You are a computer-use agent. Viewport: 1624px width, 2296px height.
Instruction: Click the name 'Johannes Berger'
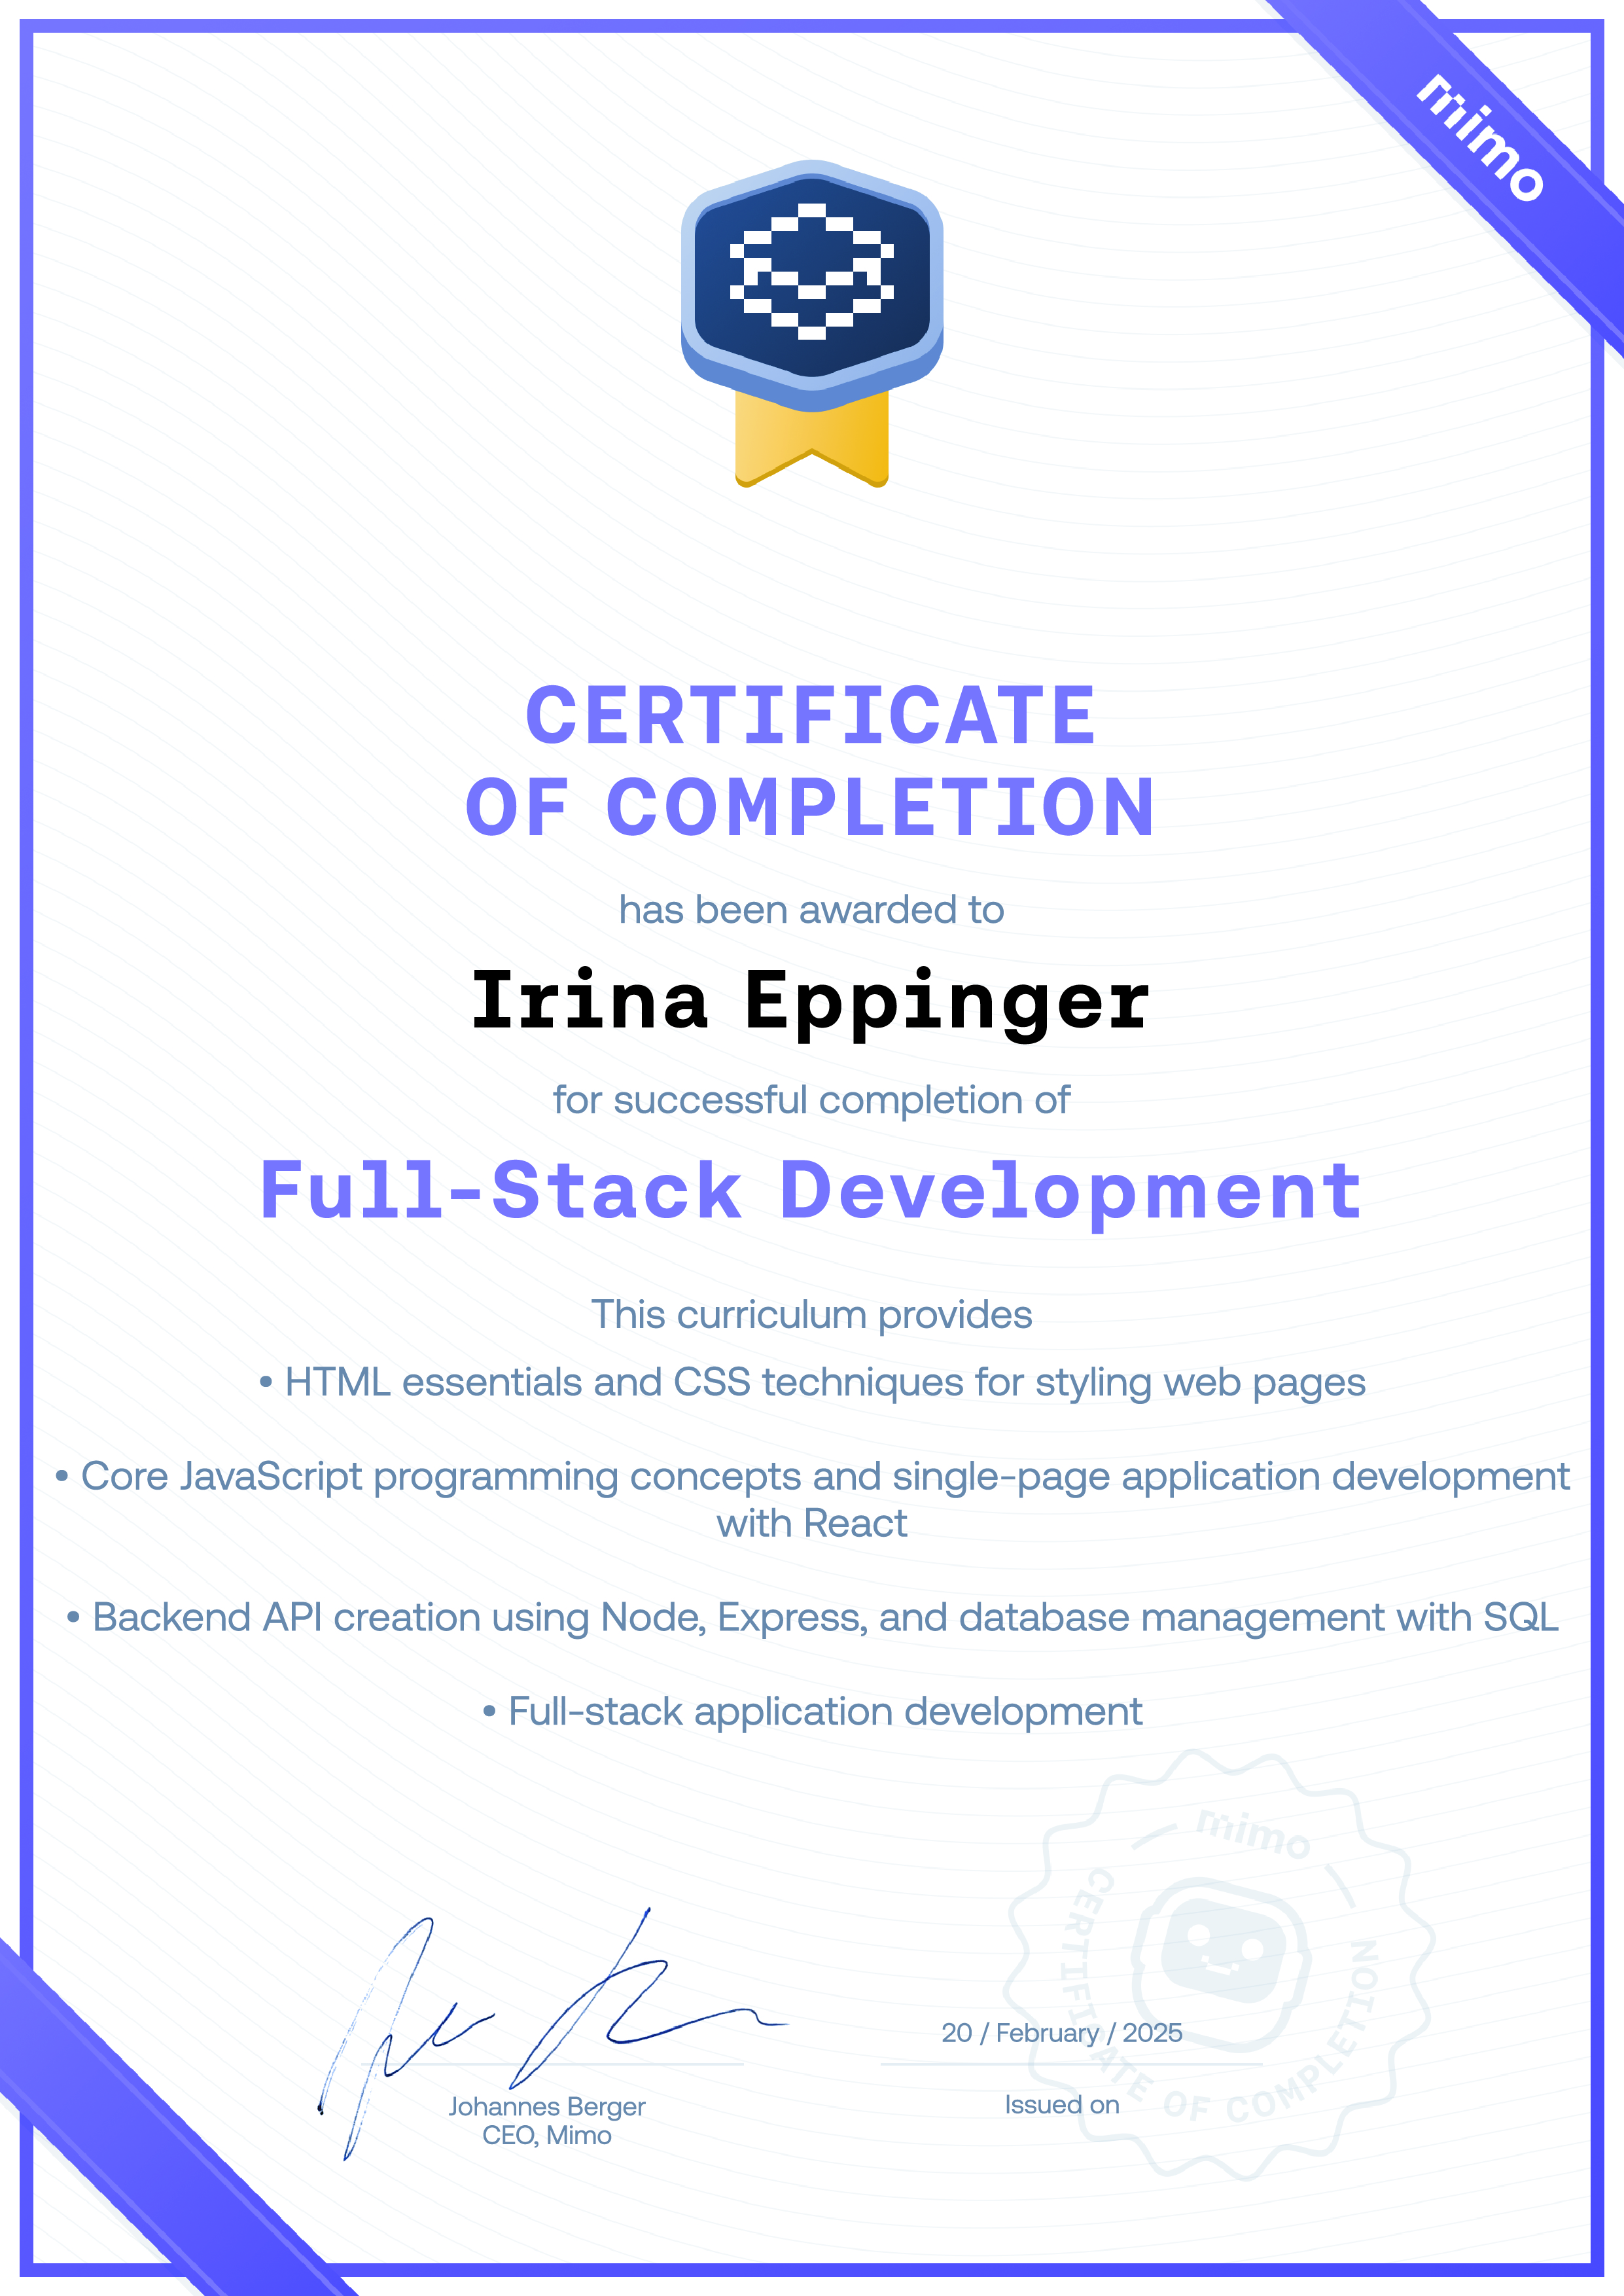point(546,2107)
